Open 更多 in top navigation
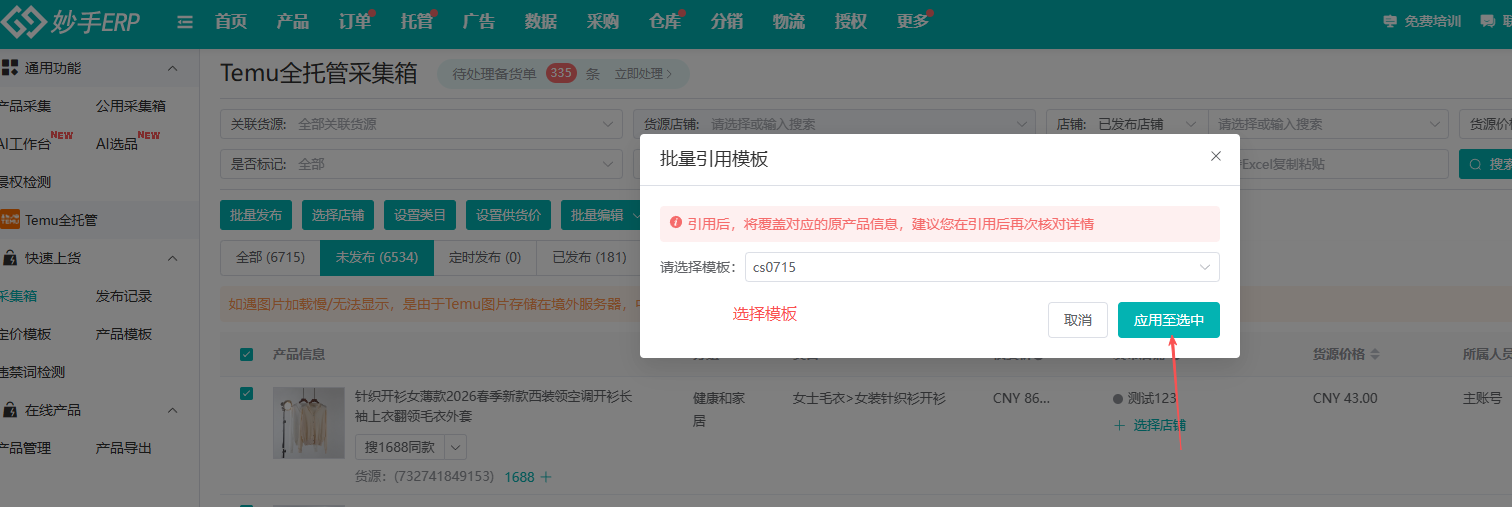The height and width of the screenshot is (507, 1512). pos(913,22)
